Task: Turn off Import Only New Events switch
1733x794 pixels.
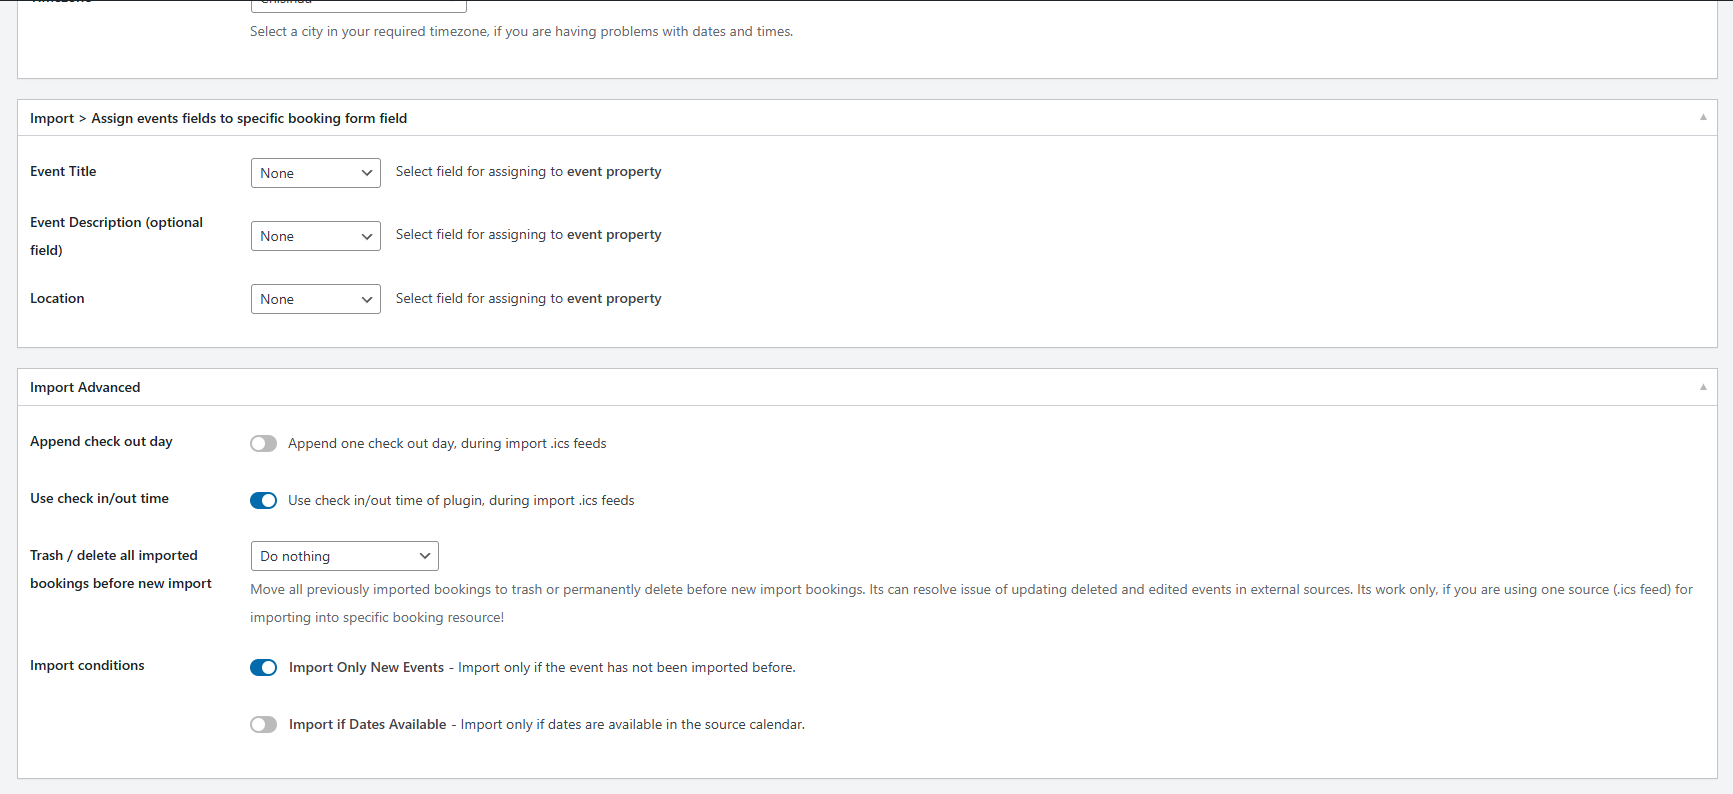Action: click(264, 667)
